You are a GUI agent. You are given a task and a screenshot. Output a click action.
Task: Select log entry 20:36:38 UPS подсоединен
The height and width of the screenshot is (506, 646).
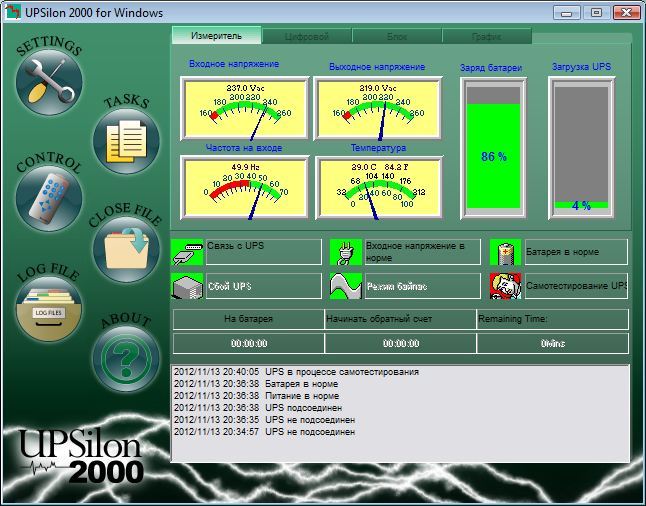[x=258, y=408]
